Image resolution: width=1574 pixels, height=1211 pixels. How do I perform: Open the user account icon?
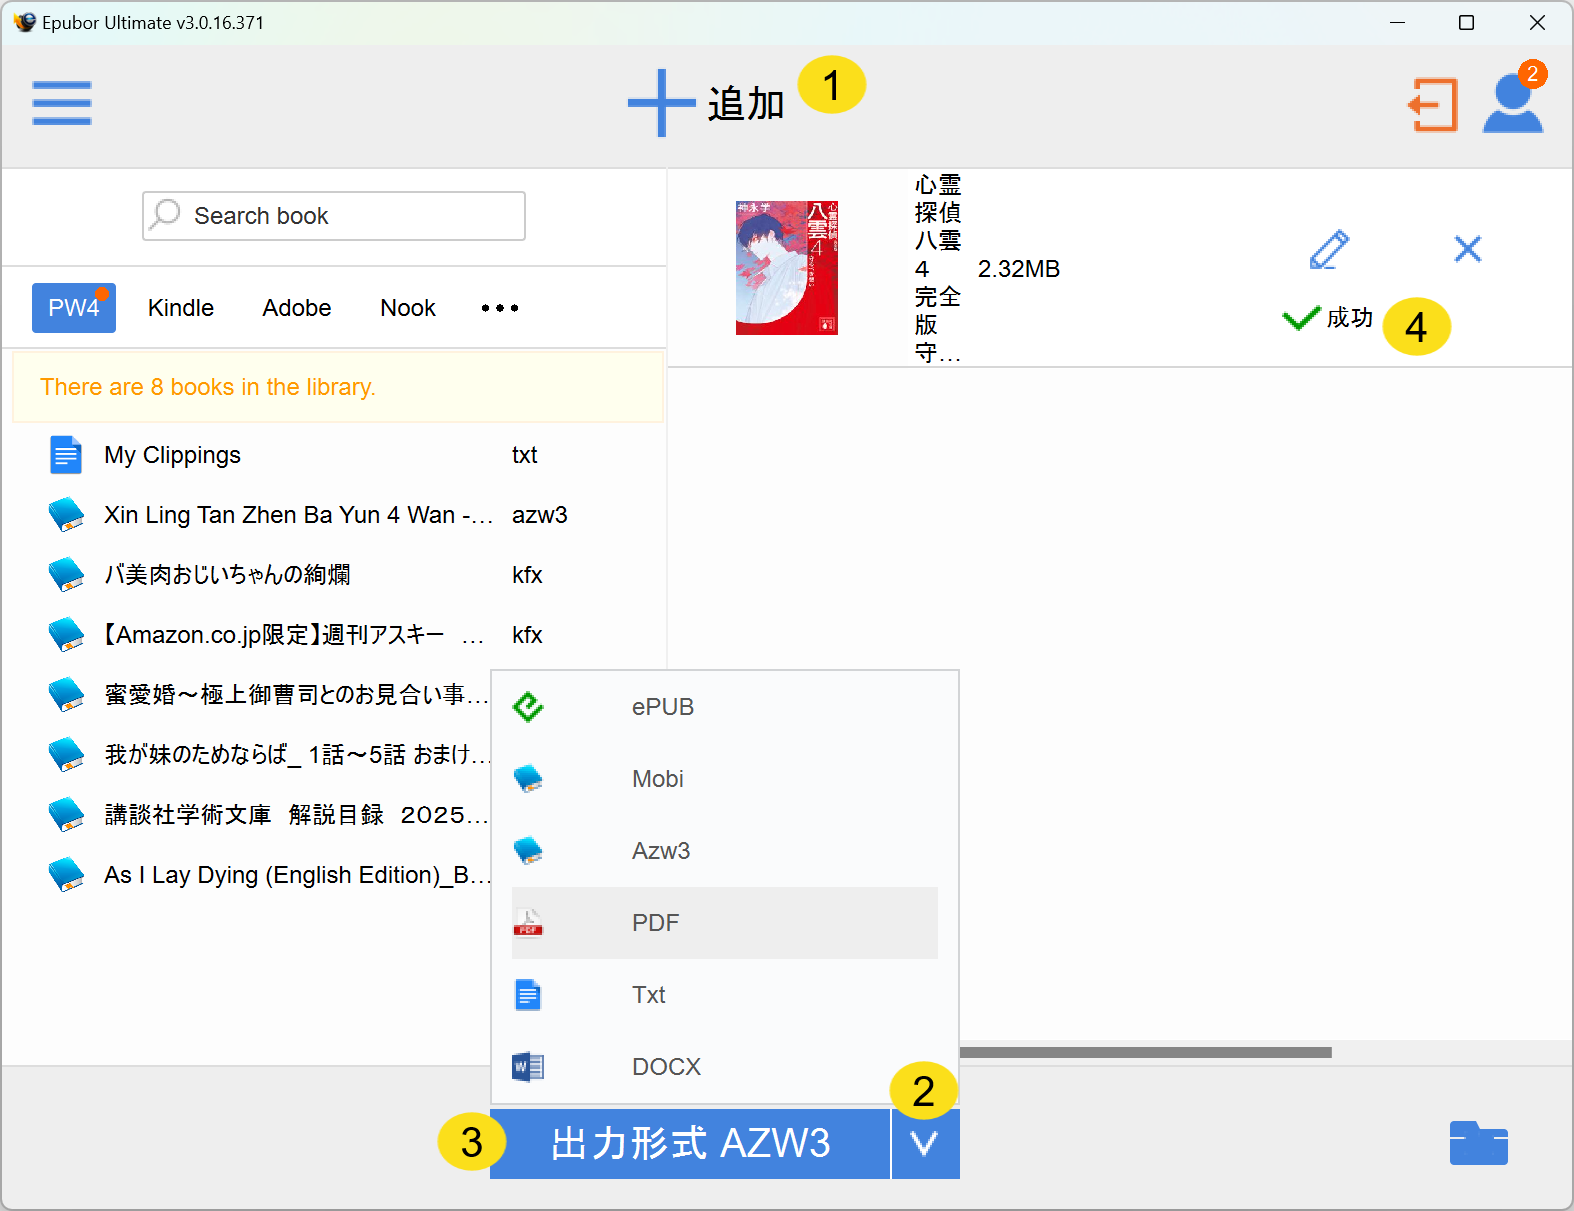point(1513,103)
